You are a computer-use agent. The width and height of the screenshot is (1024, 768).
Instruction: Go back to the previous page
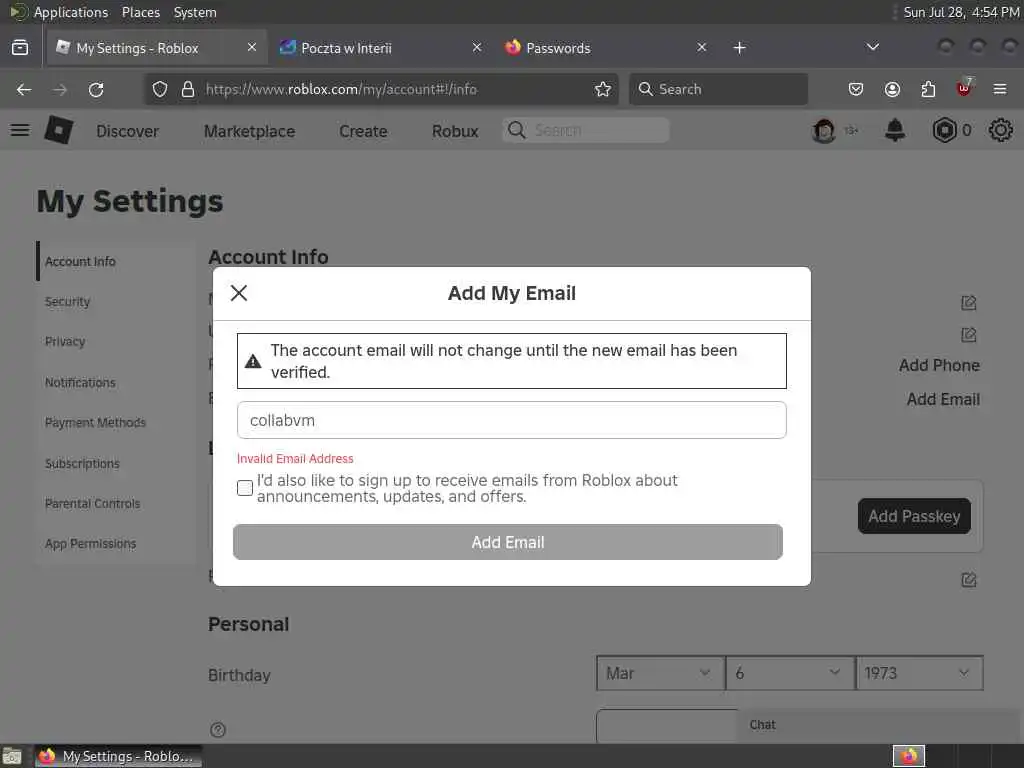pos(24,89)
